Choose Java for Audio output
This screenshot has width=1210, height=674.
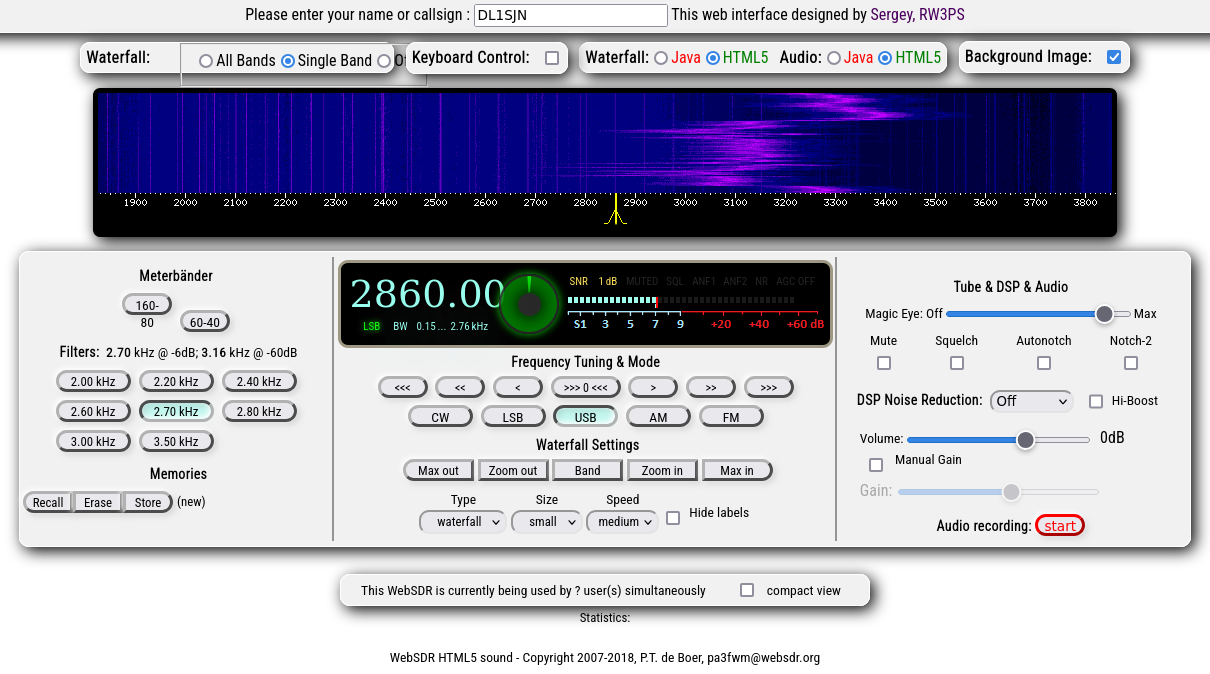[833, 58]
